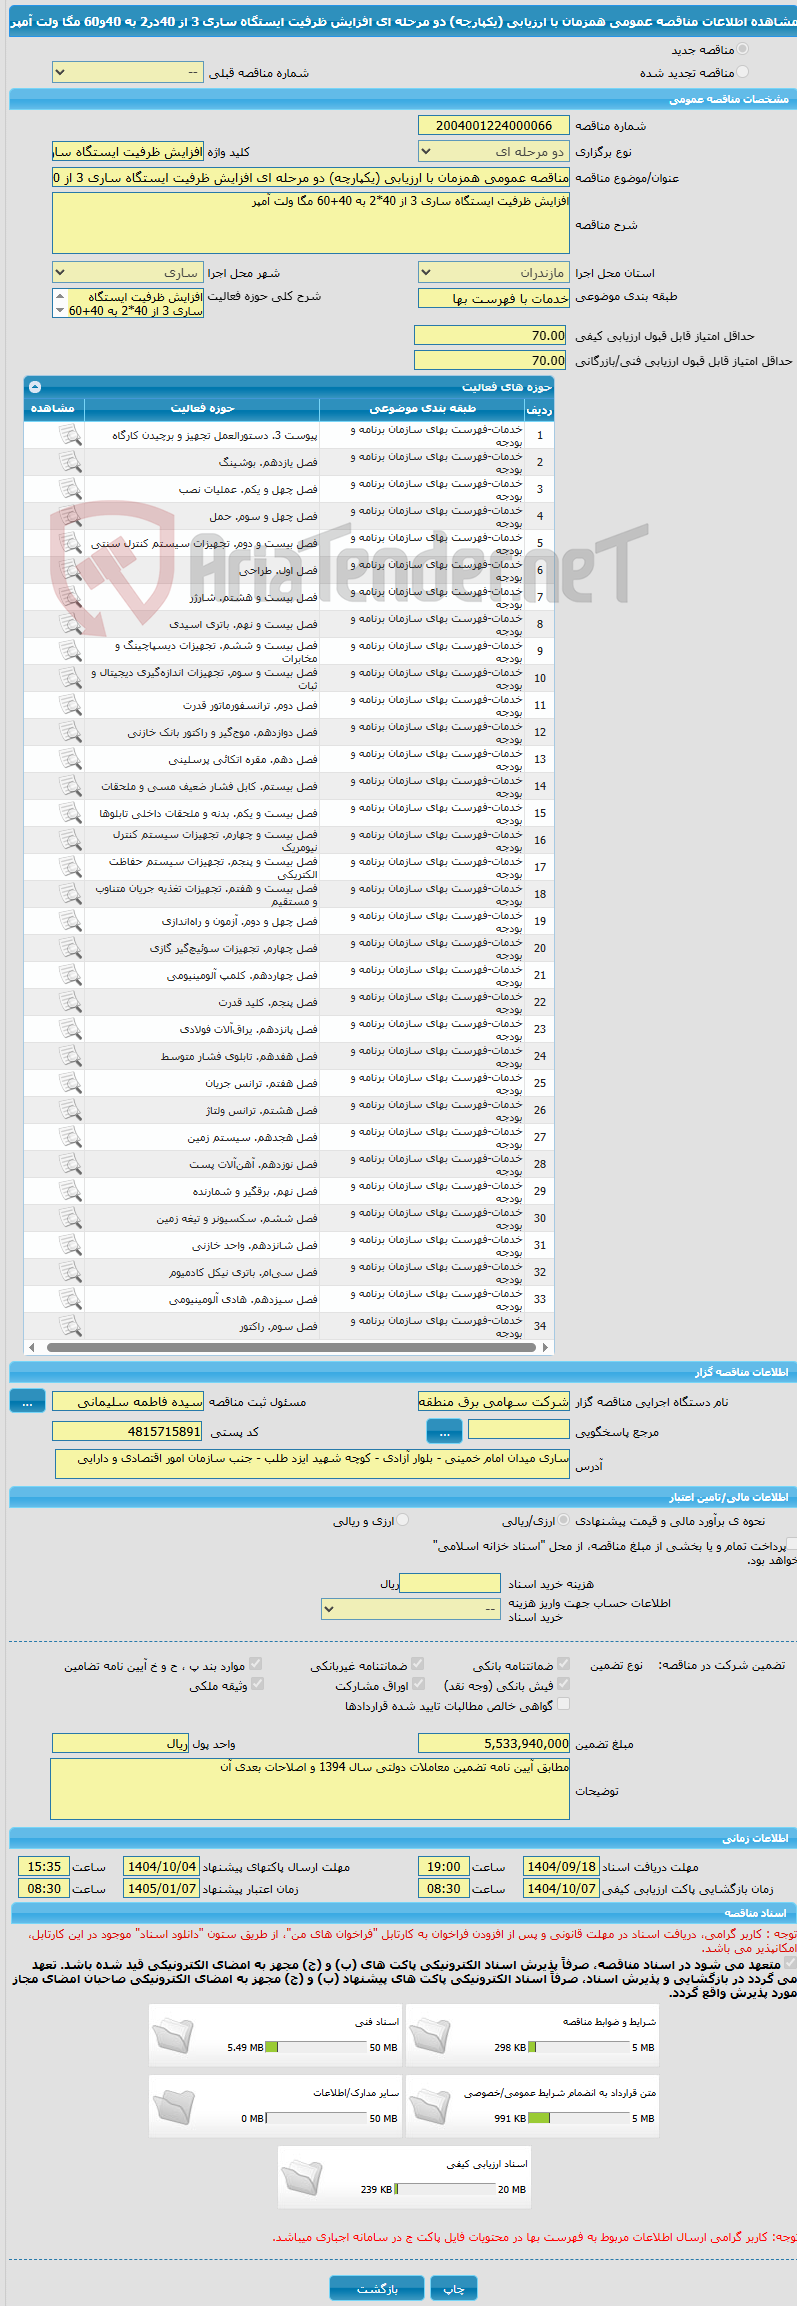Open the view icon for row 34
The width and height of the screenshot is (797, 2306).
[x=70, y=1326]
